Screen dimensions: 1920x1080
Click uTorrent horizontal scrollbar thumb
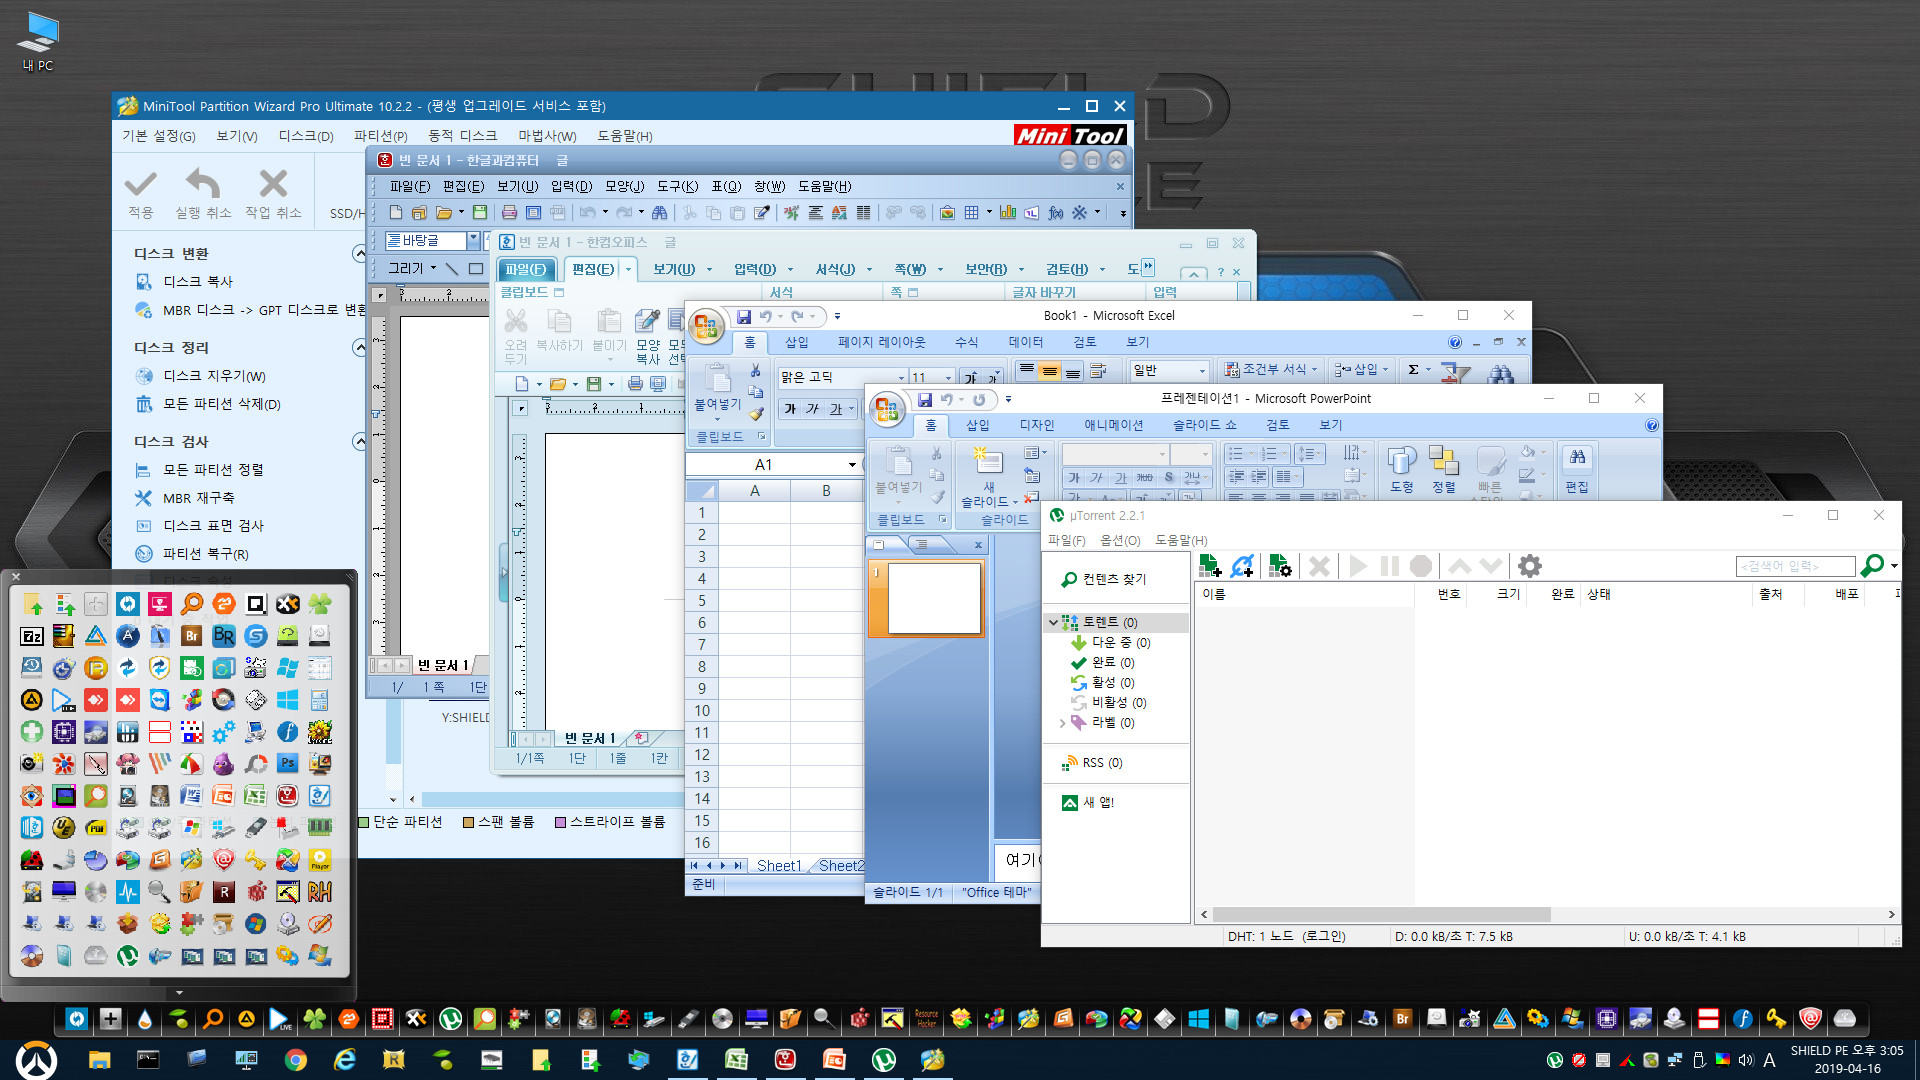(x=1382, y=915)
